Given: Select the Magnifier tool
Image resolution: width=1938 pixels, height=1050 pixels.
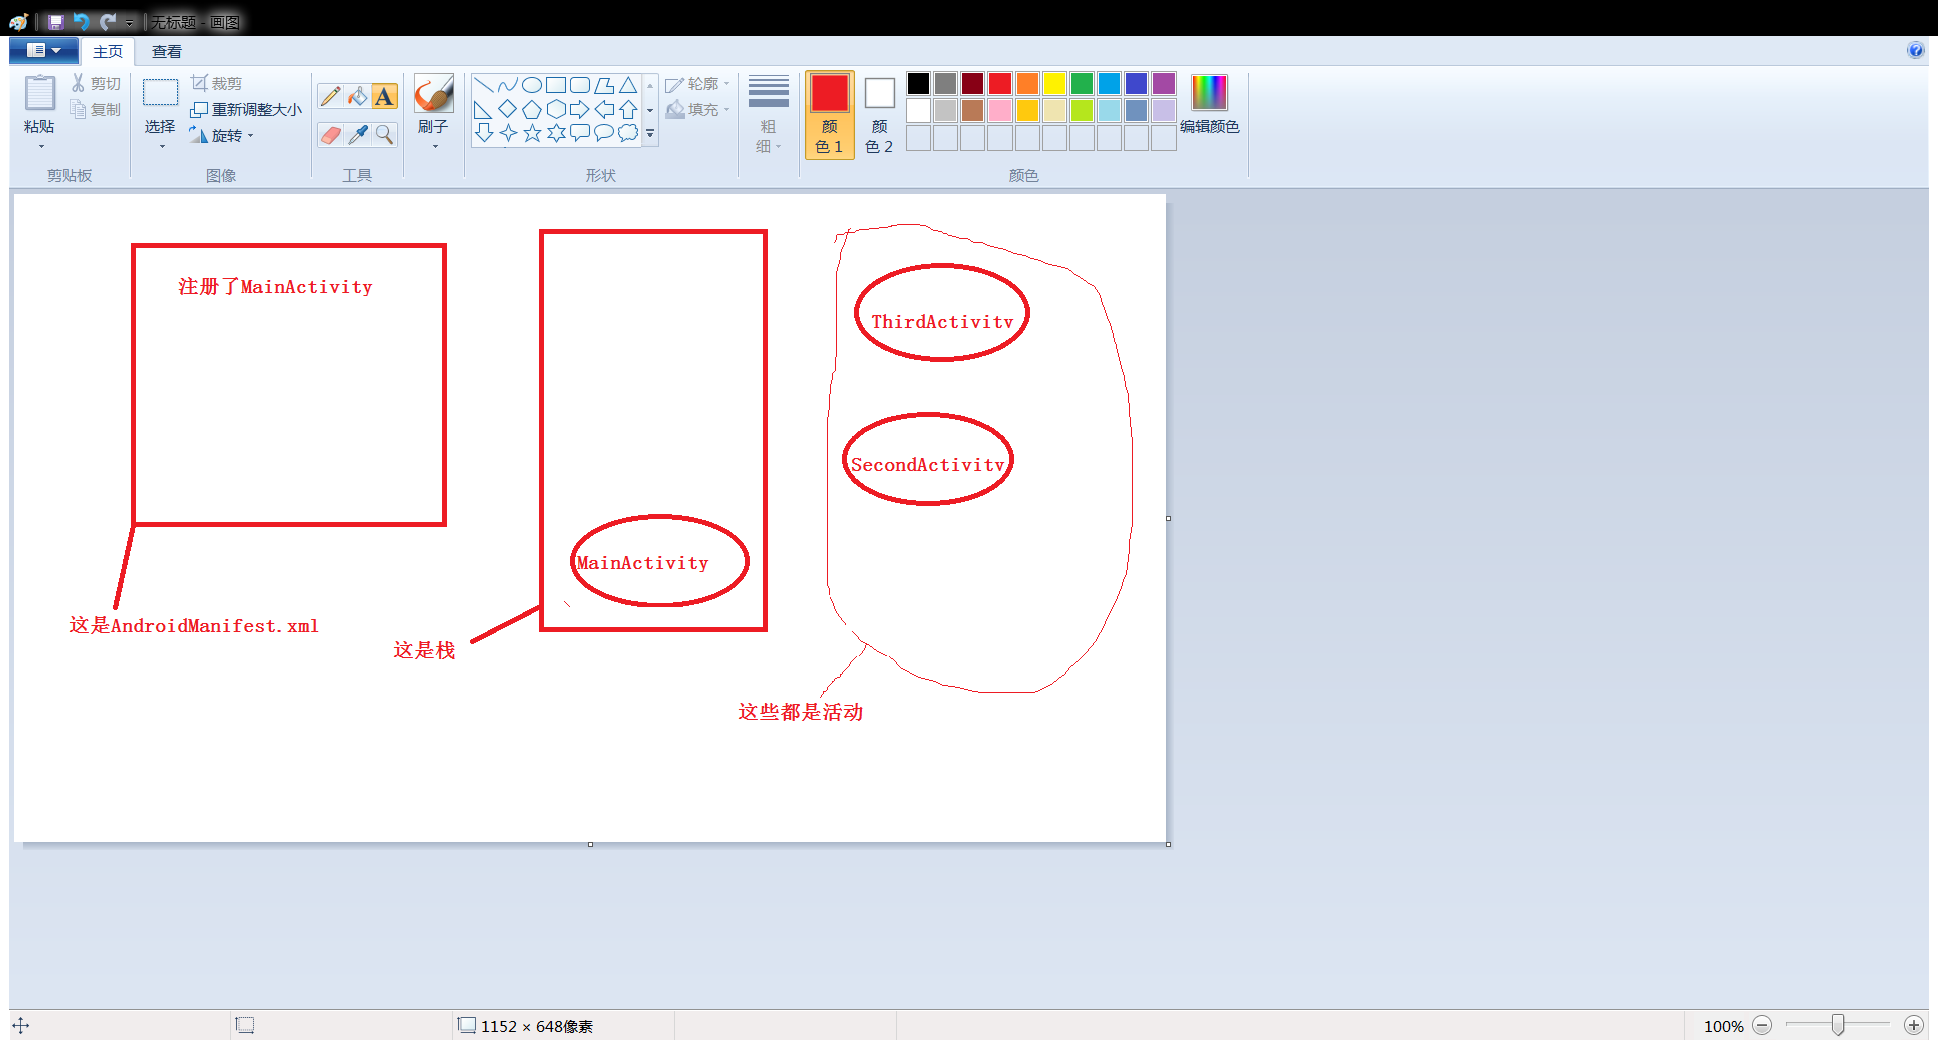Looking at the screenshot, I should click(384, 134).
